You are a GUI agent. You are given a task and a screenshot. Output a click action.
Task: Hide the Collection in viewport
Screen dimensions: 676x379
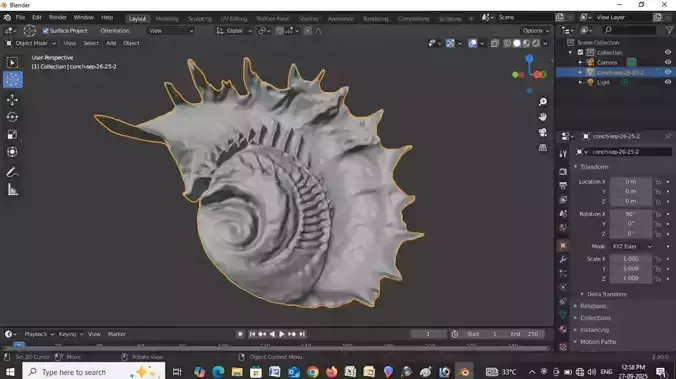[668, 52]
